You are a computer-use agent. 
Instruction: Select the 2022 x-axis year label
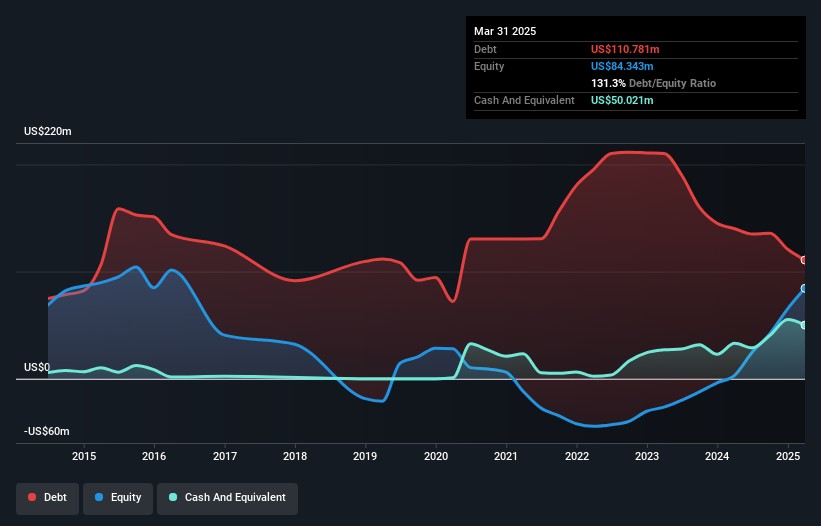tap(577, 457)
